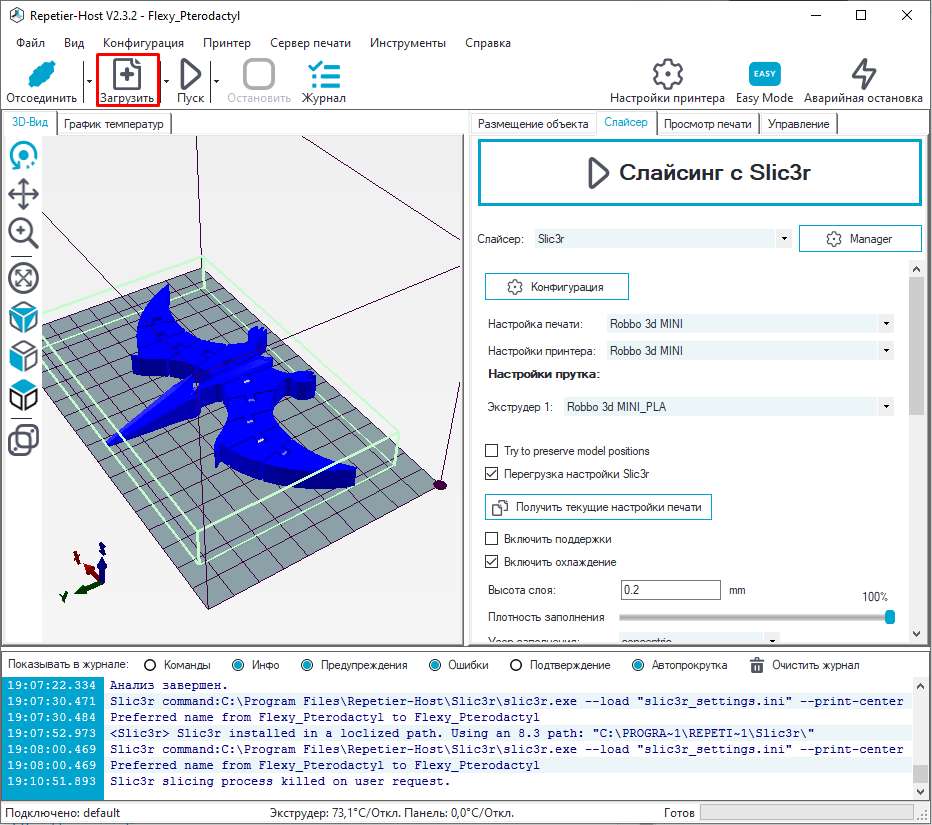The height and width of the screenshot is (825, 932).
Task: Click the trash icon to clear log
Action: coord(757,665)
